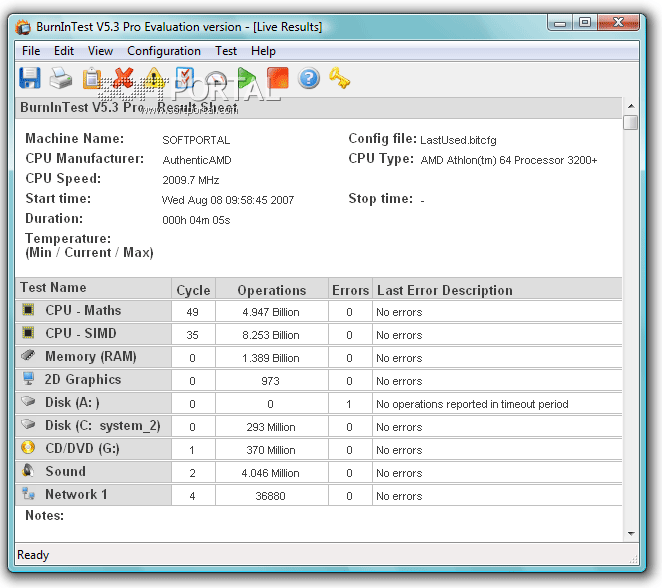Select the 2D Graphics test name

click(x=83, y=379)
